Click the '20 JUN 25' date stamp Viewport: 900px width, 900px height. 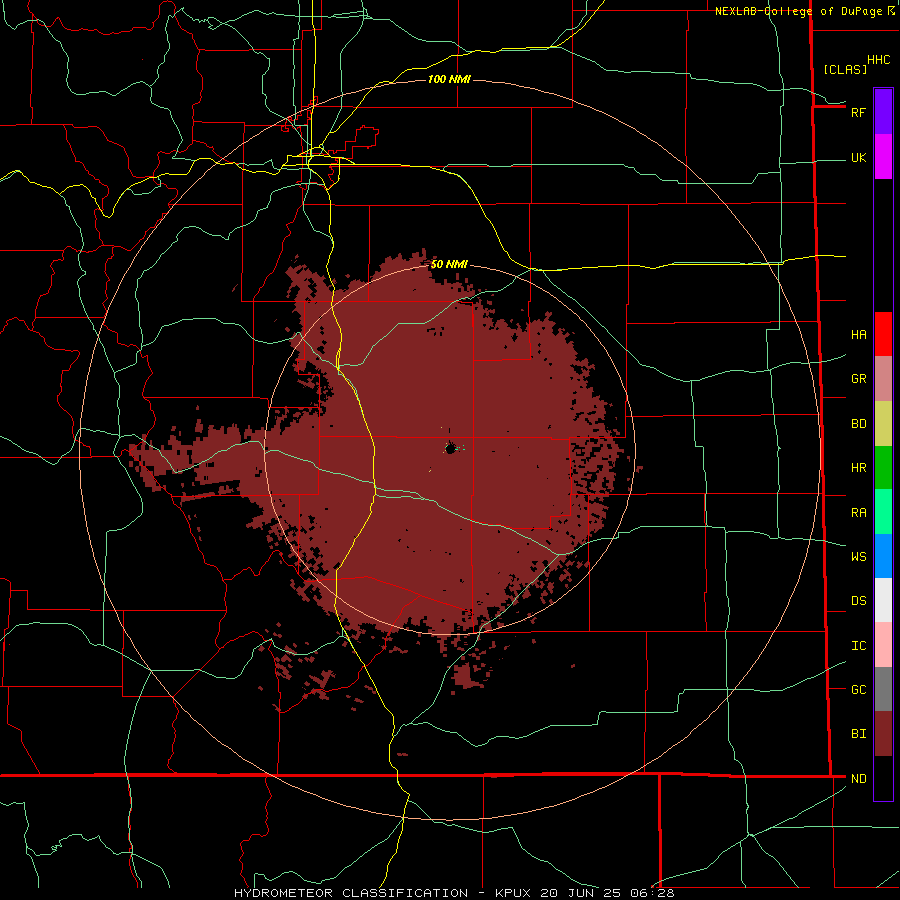[579, 893]
